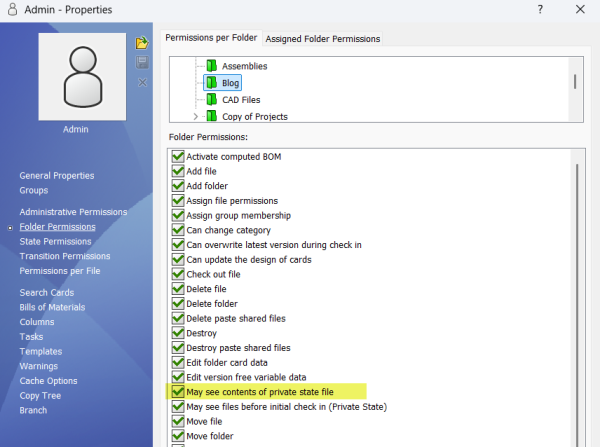Screen dimensions: 600x447
Task: Uncheck Can update the design of cards
Action: (x=178, y=259)
